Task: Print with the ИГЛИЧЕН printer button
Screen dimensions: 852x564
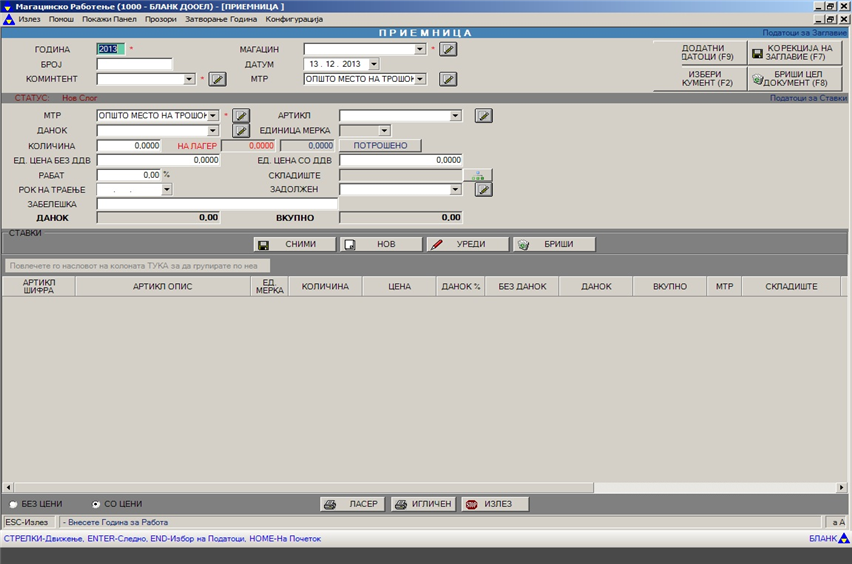Action: click(423, 504)
